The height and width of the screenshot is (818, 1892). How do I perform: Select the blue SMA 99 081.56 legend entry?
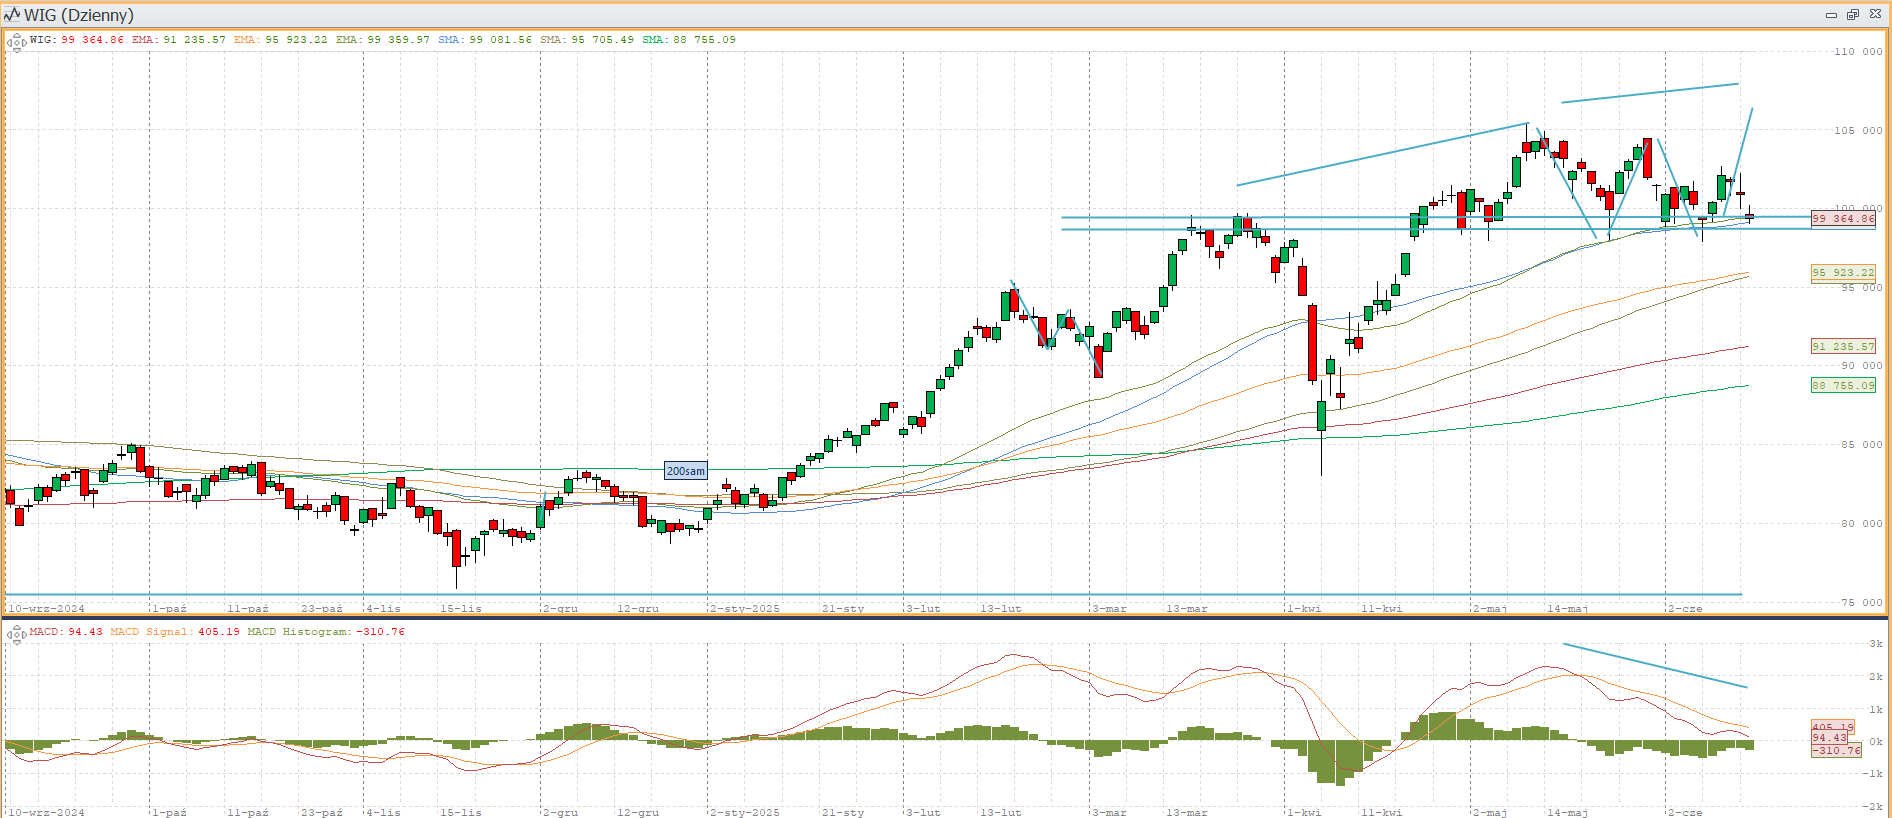[485, 40]
